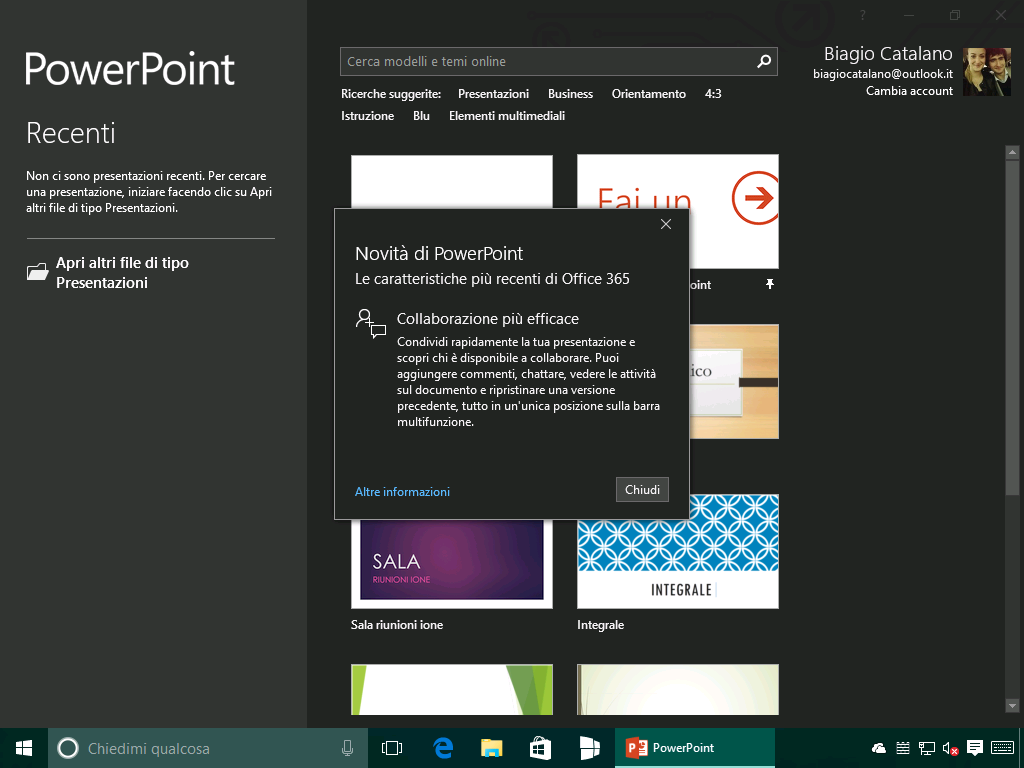Select the Business suggested search
This screenshot has height=768, width=1024.
(570, 94)
